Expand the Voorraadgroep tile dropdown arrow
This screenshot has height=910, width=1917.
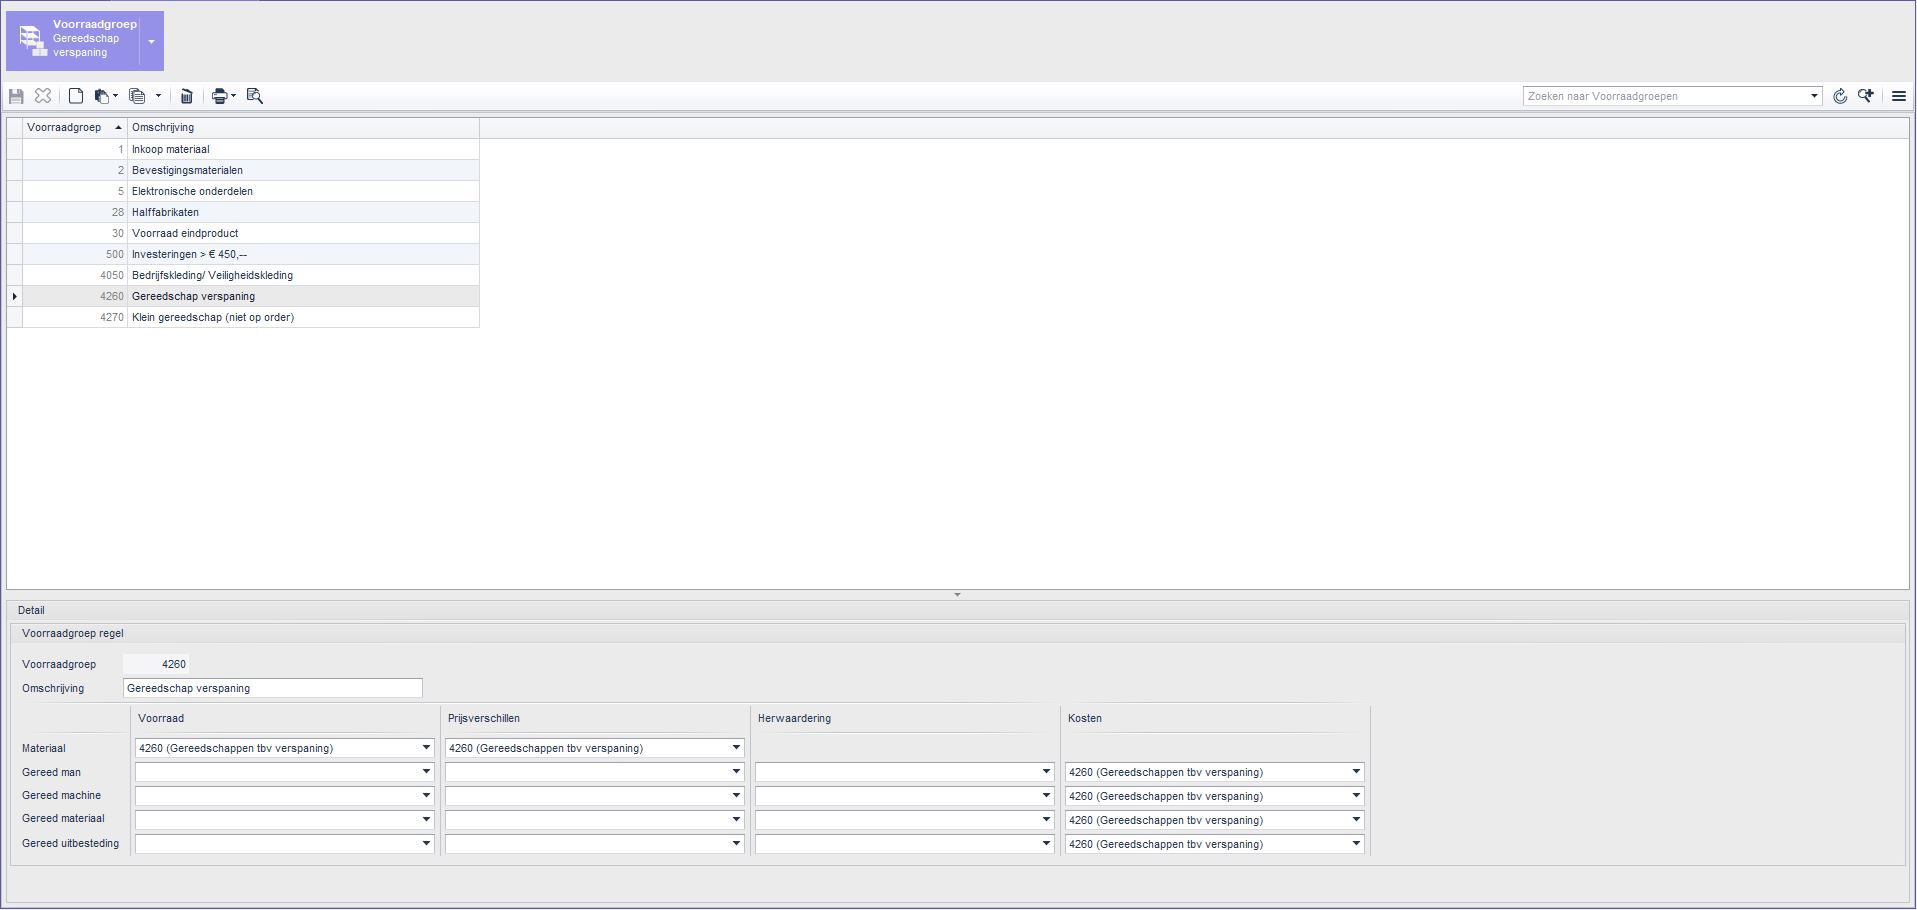[x=152, y=42]
